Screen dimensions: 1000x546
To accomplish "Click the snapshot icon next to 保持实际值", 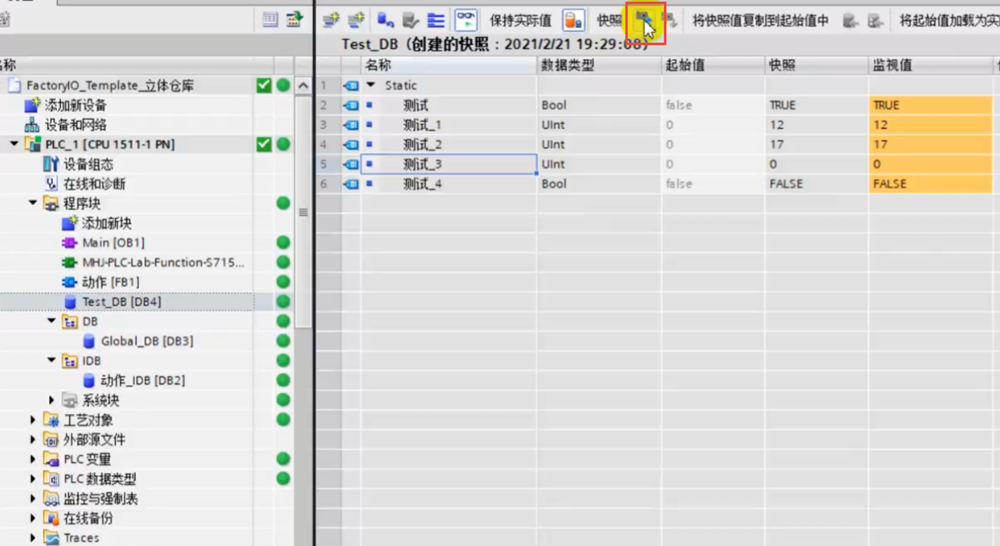I will 573,20.
